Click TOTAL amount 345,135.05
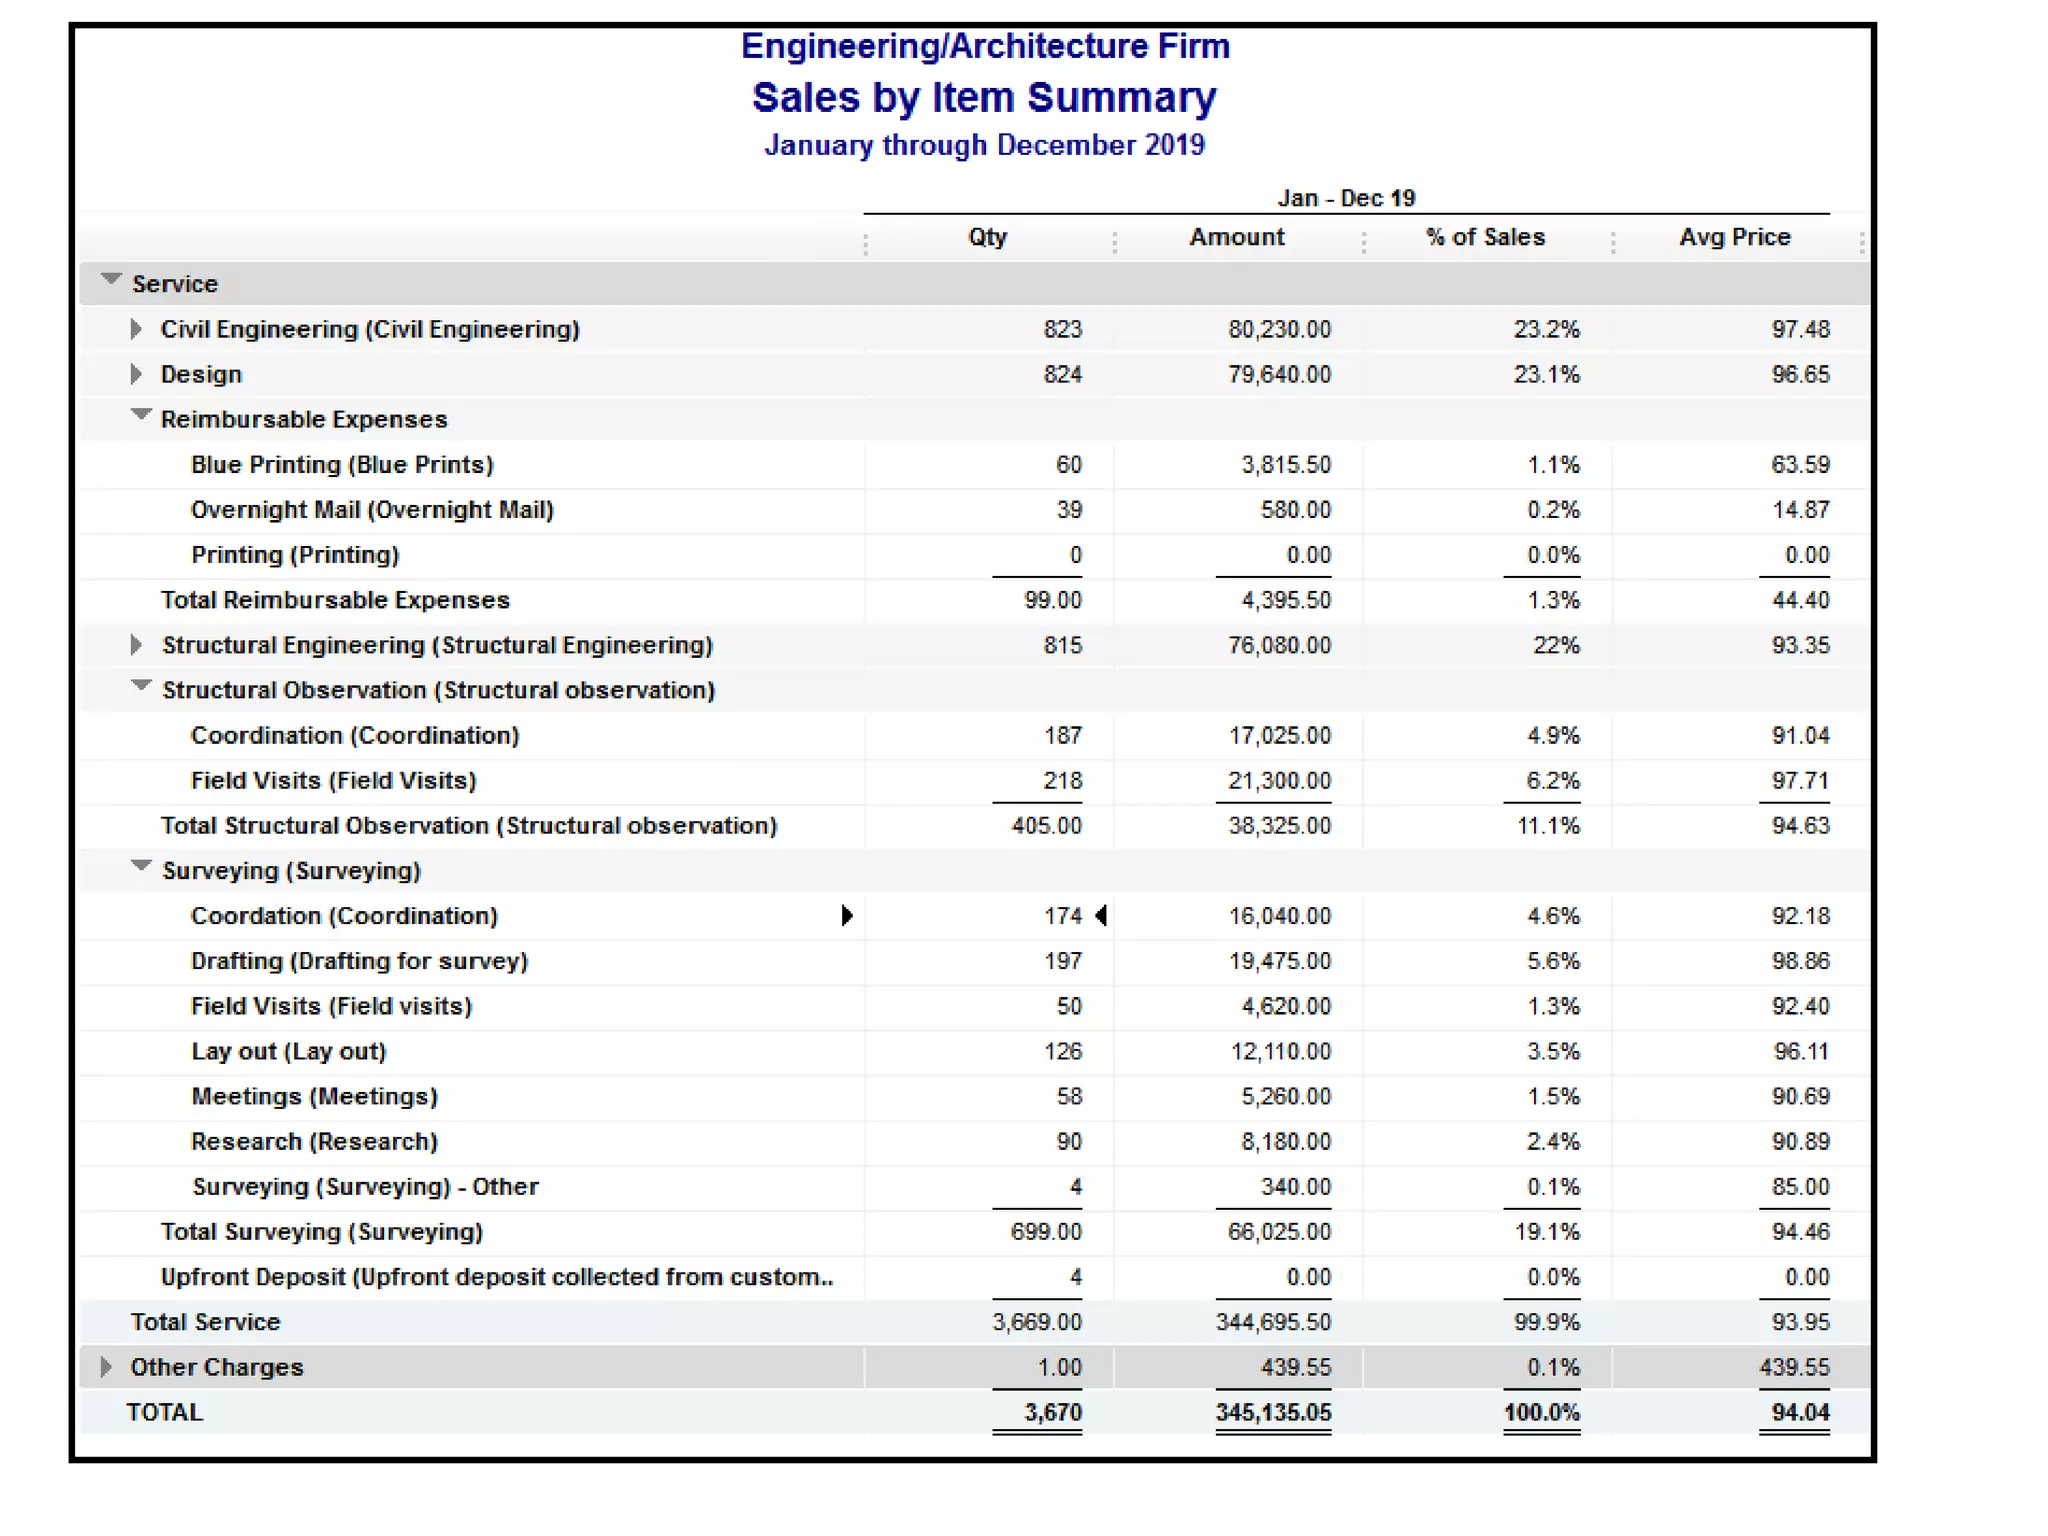Image resolution: width=2048 pixels, height=1536 pixels. click(x=1273, y=1412)
